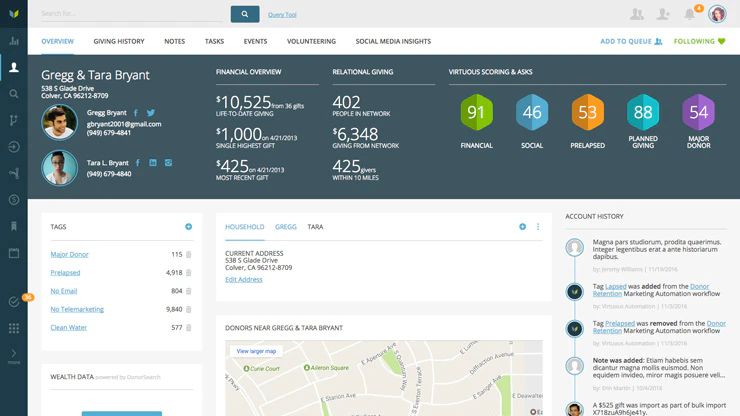This screenshot has height=416, width=740.
Task: Add a new tag with the plus icon
Action: [188, 227]
